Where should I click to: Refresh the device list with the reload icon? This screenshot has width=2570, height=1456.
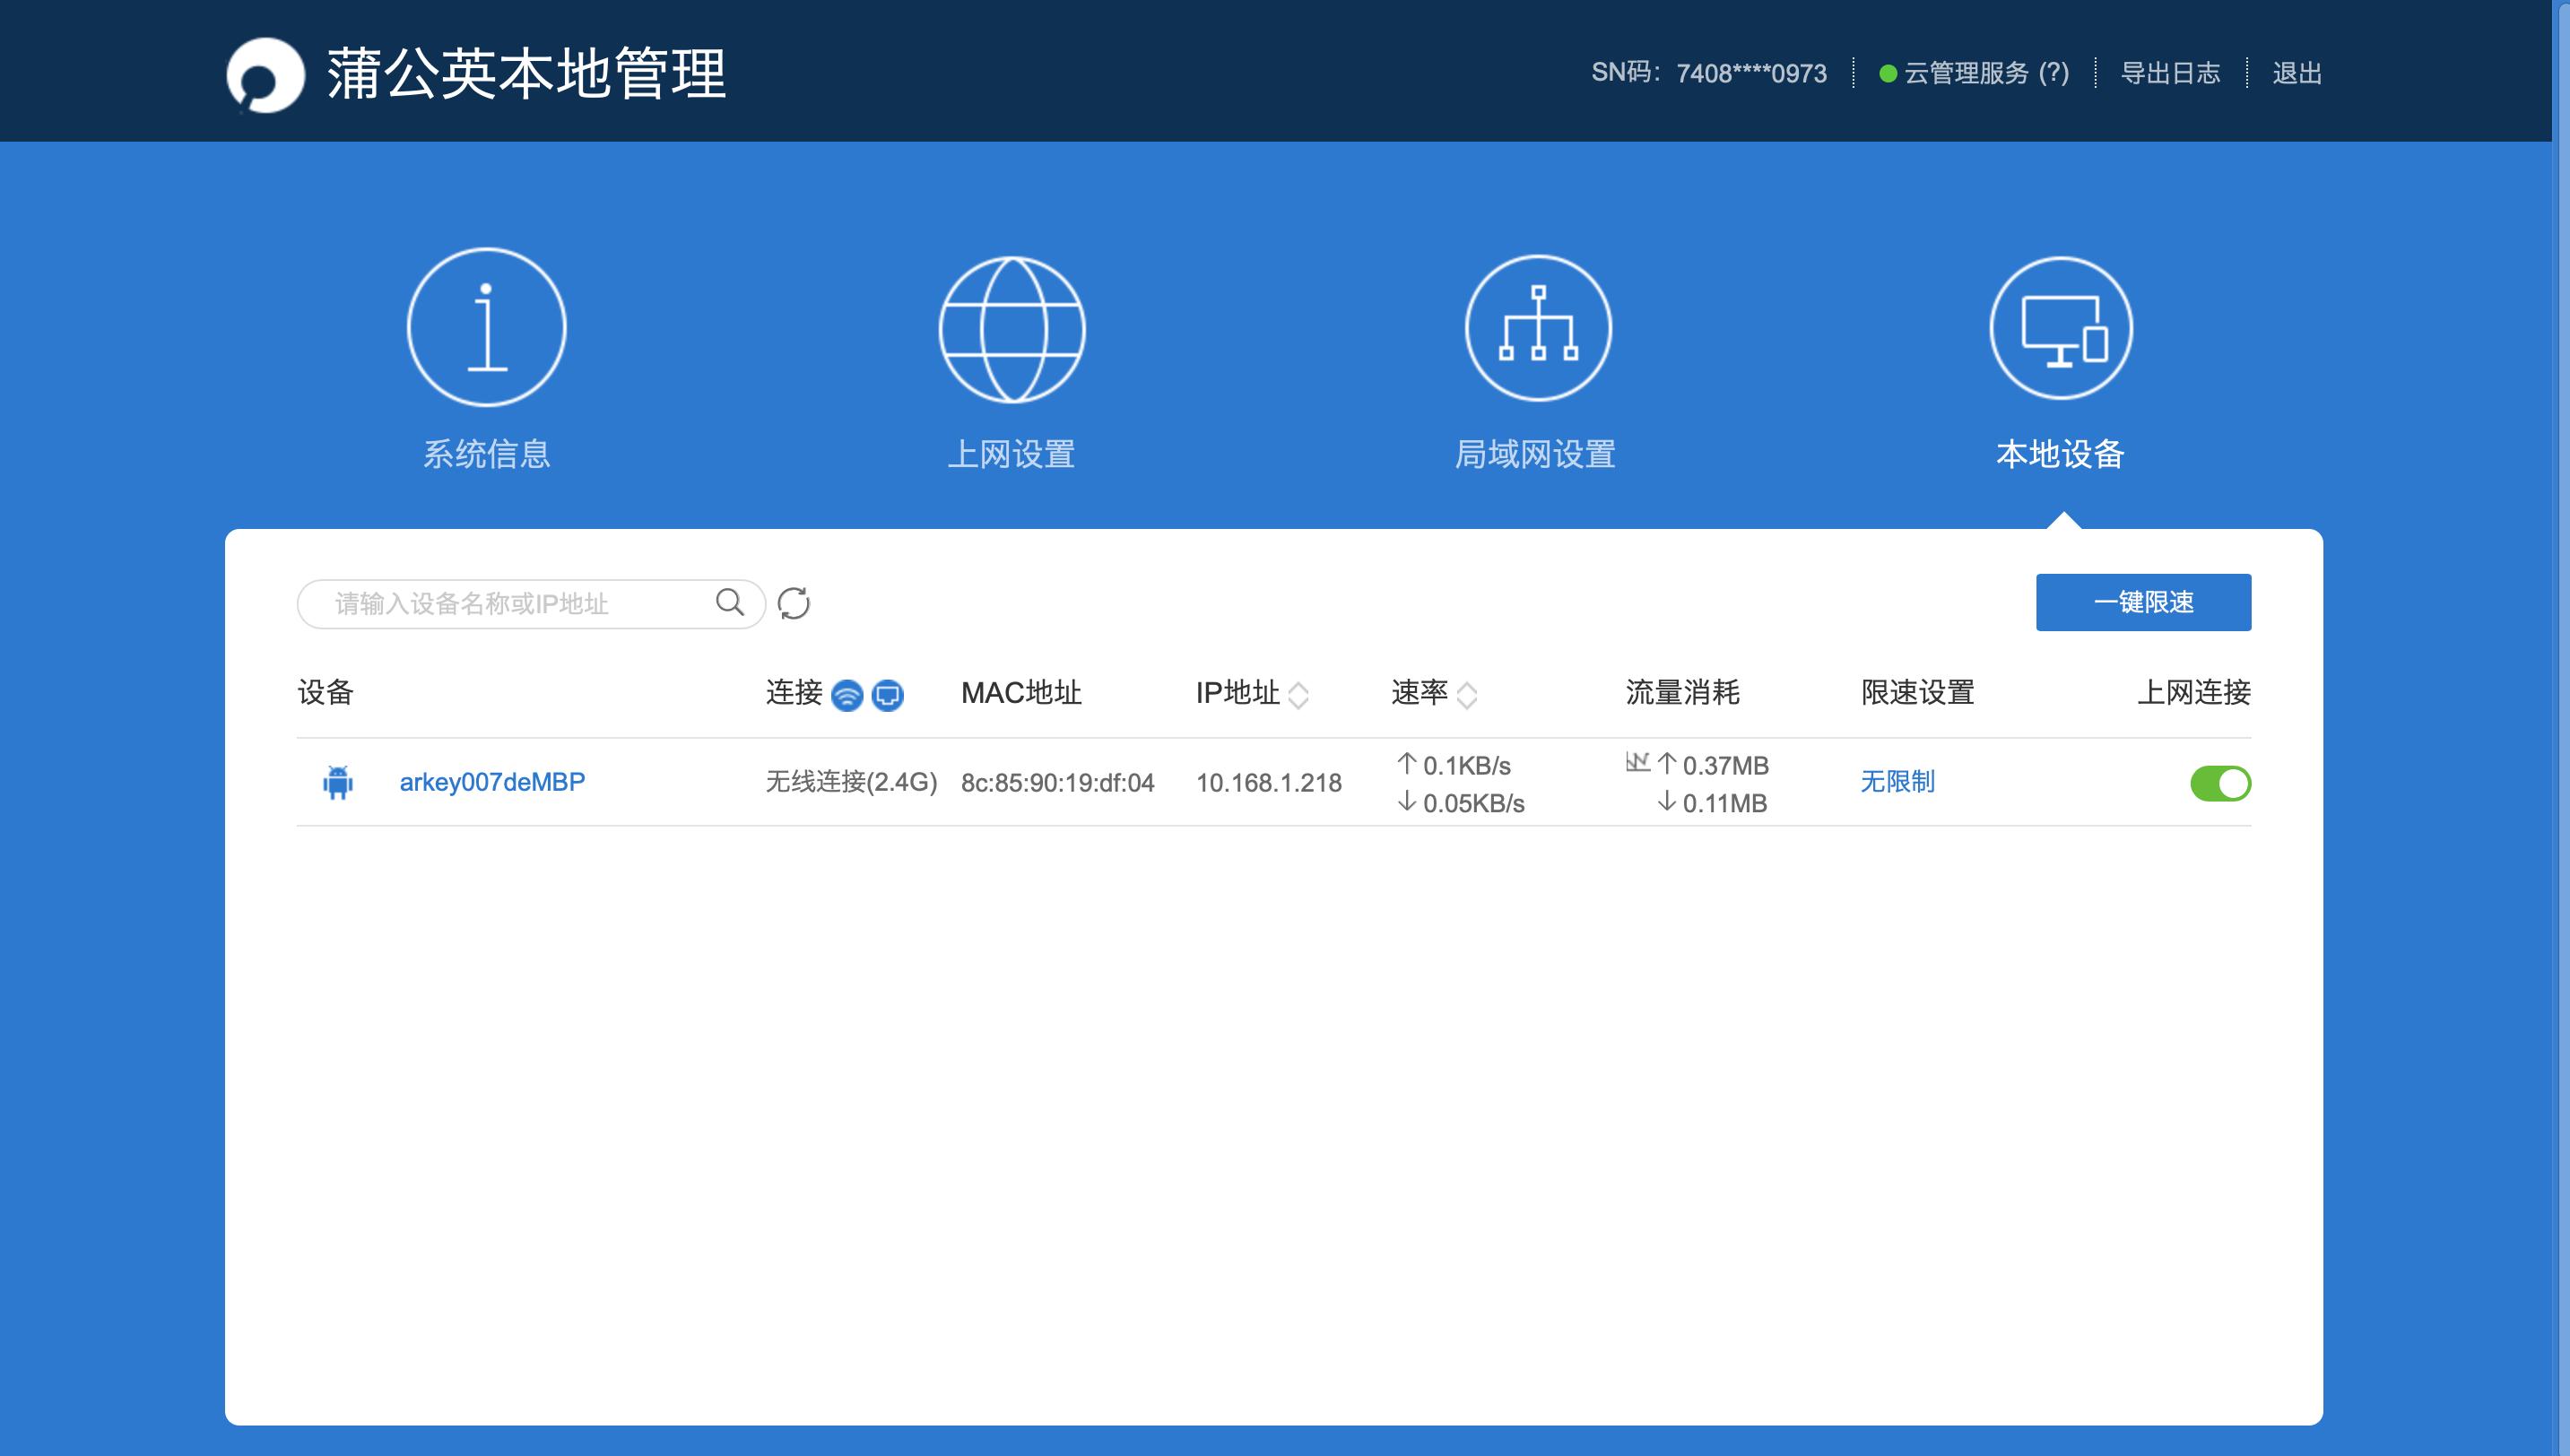pyautogui.click(x=795, y=602)
